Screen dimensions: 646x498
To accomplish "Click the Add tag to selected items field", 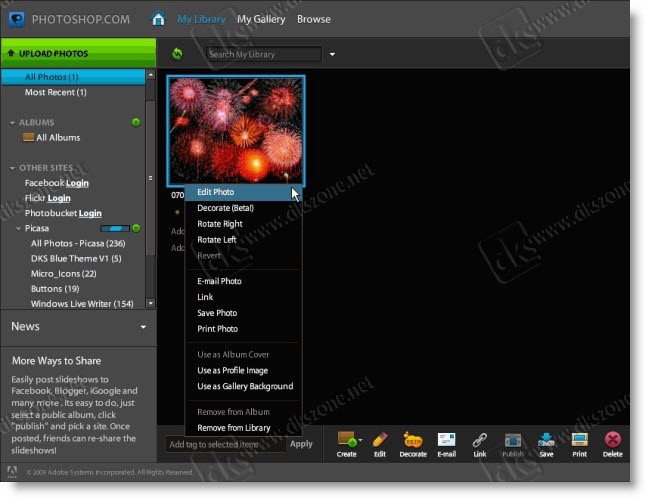I will 225,444.
